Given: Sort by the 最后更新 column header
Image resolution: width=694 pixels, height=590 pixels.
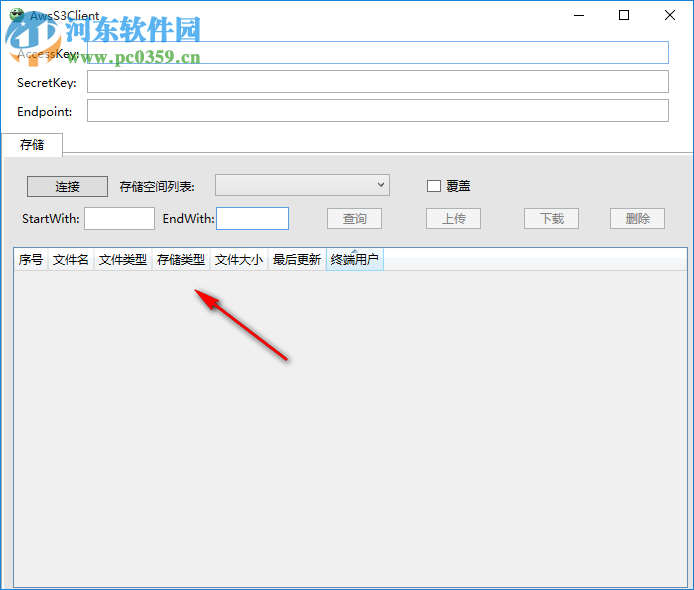Looking at the screenshot, I should pyautogui.click(x=297, y=259).
